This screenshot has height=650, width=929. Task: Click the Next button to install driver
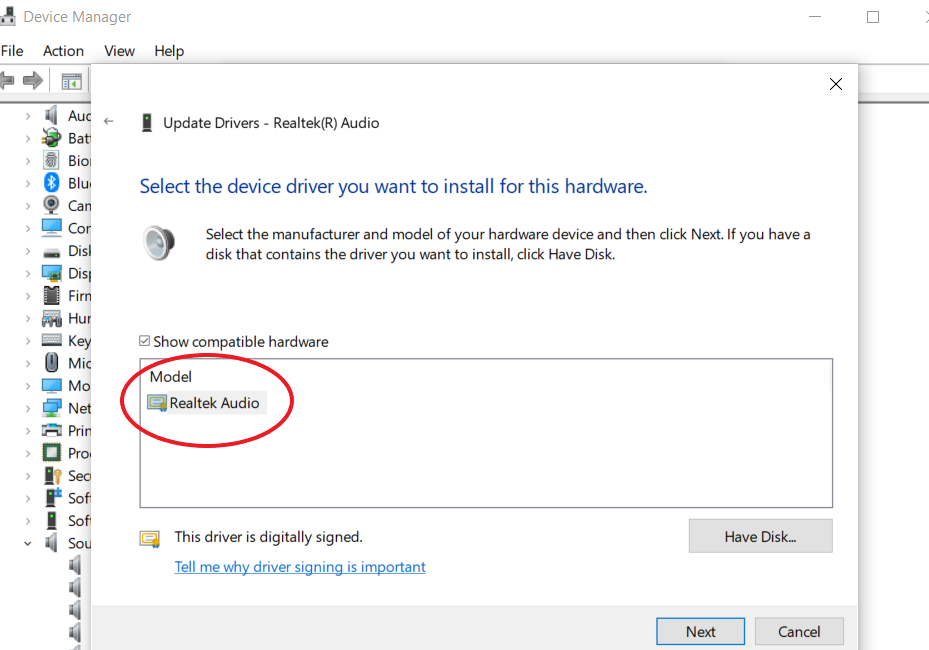(x=700, y=631)
